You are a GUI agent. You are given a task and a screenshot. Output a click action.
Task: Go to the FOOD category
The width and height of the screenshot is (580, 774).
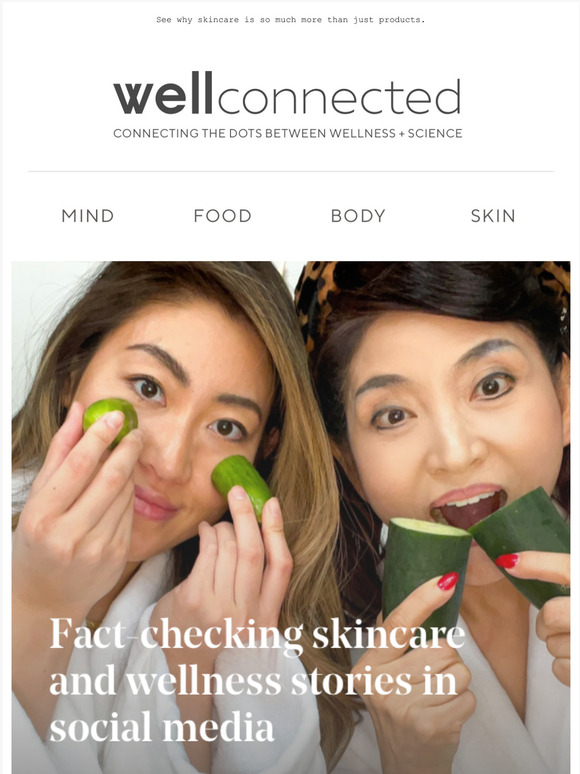click(x=222, y=216)
